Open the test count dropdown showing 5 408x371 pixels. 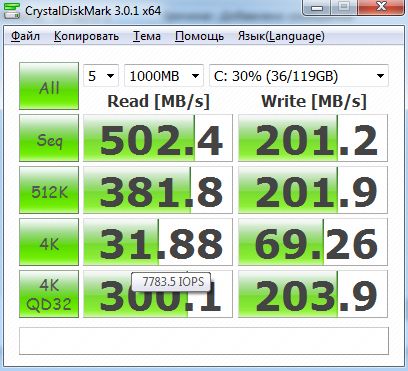[x=101, y=76]
